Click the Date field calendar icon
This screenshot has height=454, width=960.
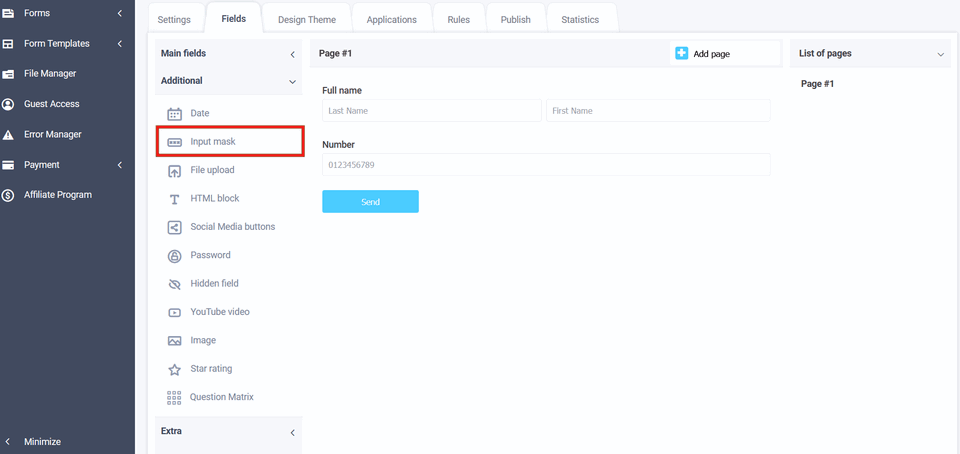[174, 114]
